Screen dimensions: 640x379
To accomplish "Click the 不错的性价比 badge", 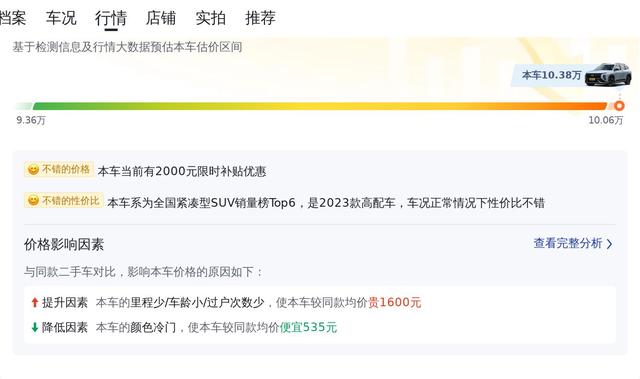I will click(64, 201).
